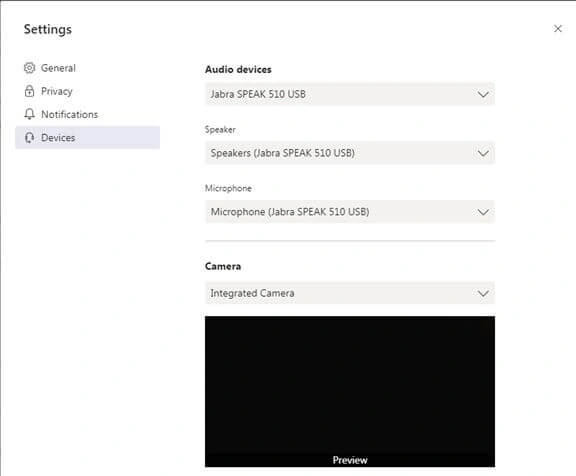Open the Integrated Camera dropdown
576x476 pixels.
click(350, 293)
